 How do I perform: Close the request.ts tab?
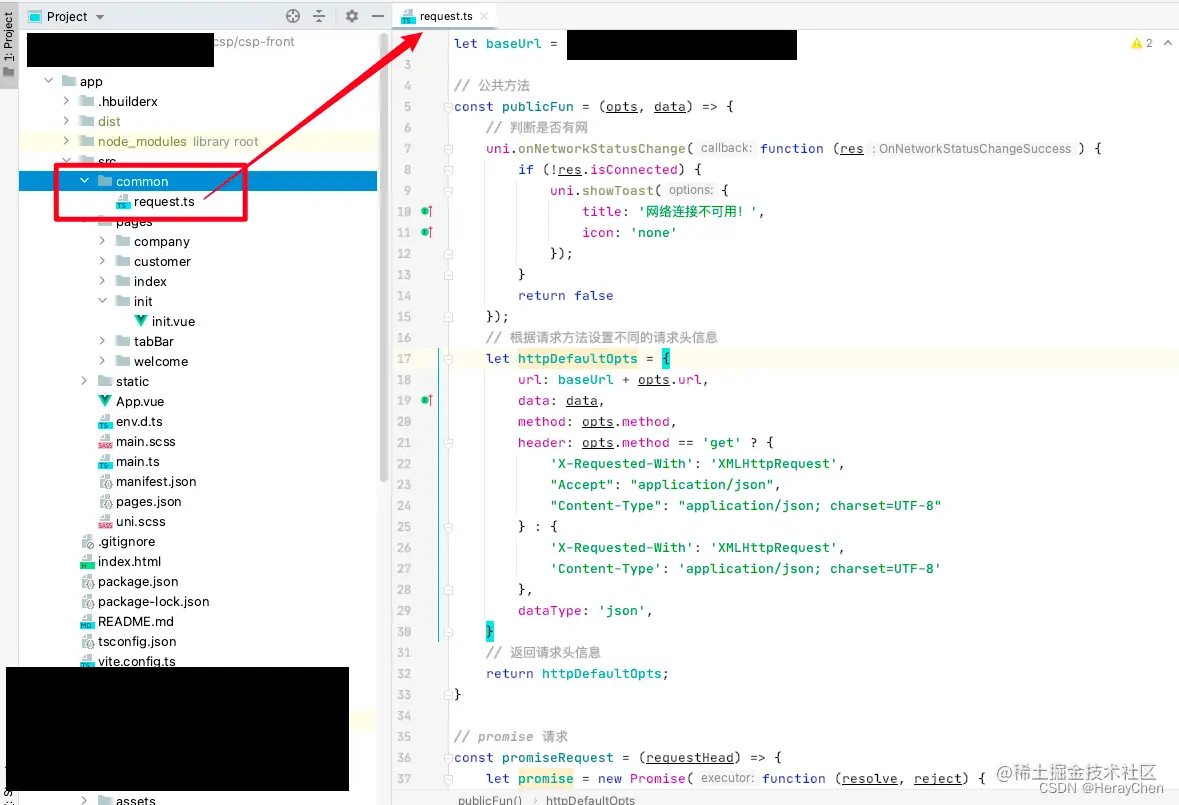(484, 16)
